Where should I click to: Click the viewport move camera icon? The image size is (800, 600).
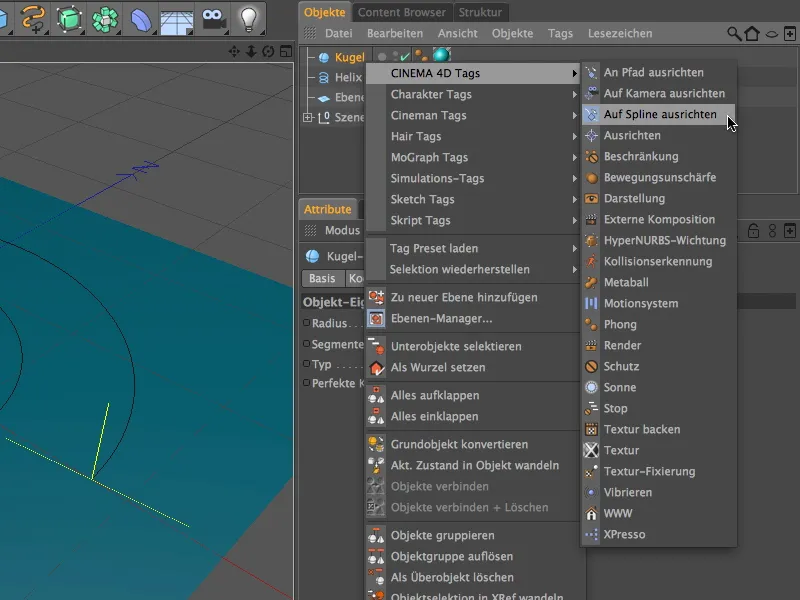(234, 52)
